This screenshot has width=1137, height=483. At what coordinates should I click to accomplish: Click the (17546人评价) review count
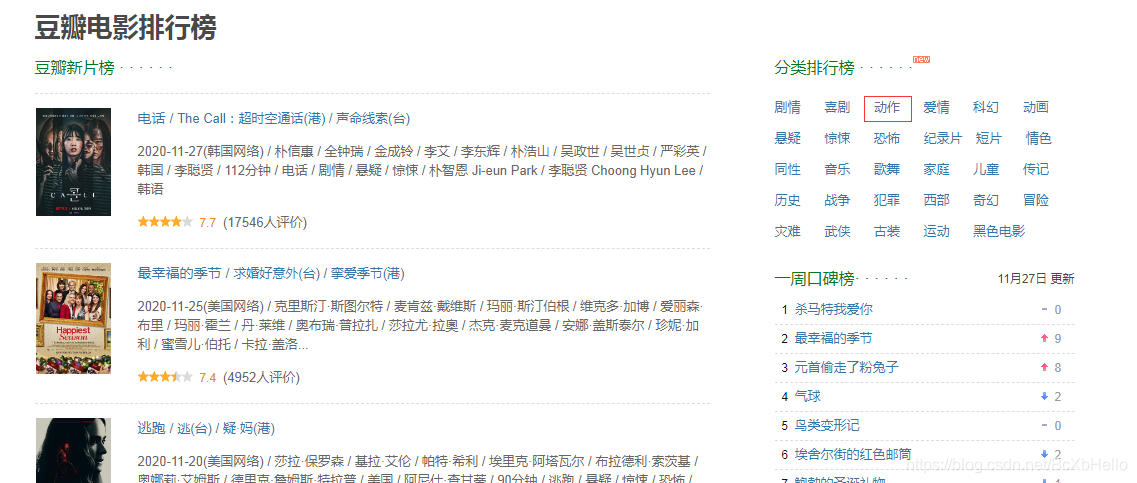coord(265,223)
